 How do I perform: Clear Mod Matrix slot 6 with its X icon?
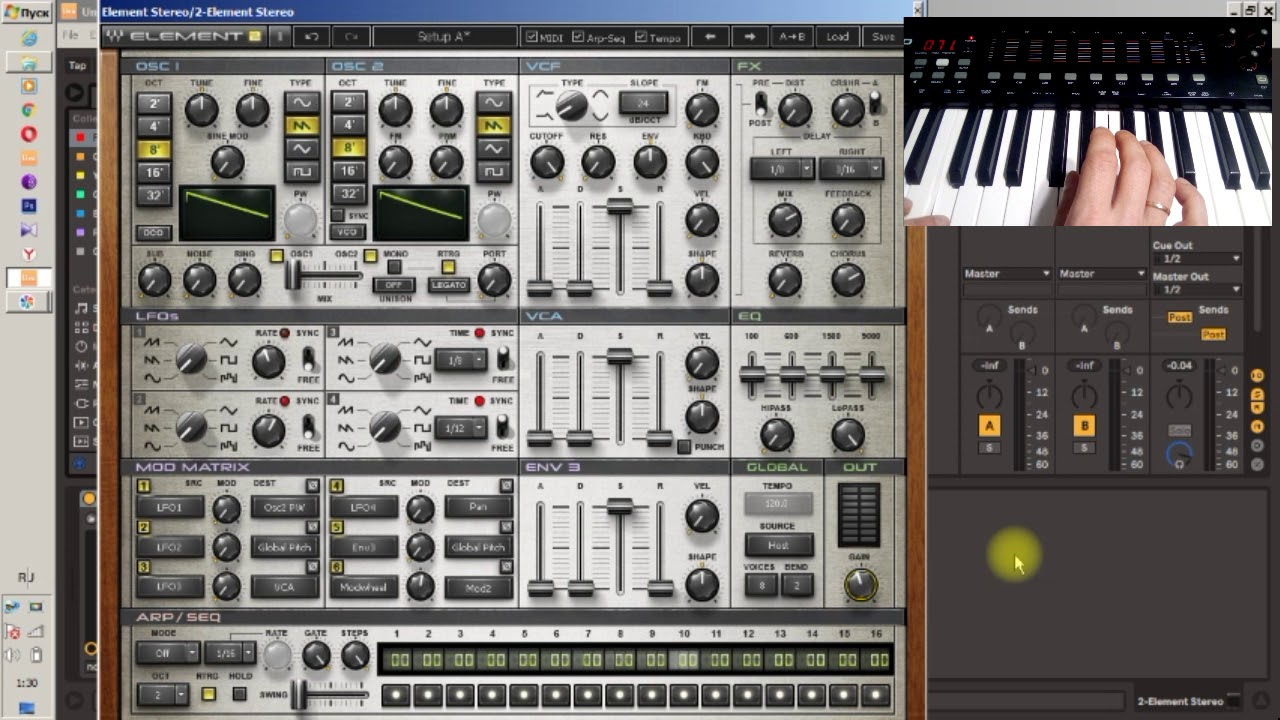coord(507,566)
